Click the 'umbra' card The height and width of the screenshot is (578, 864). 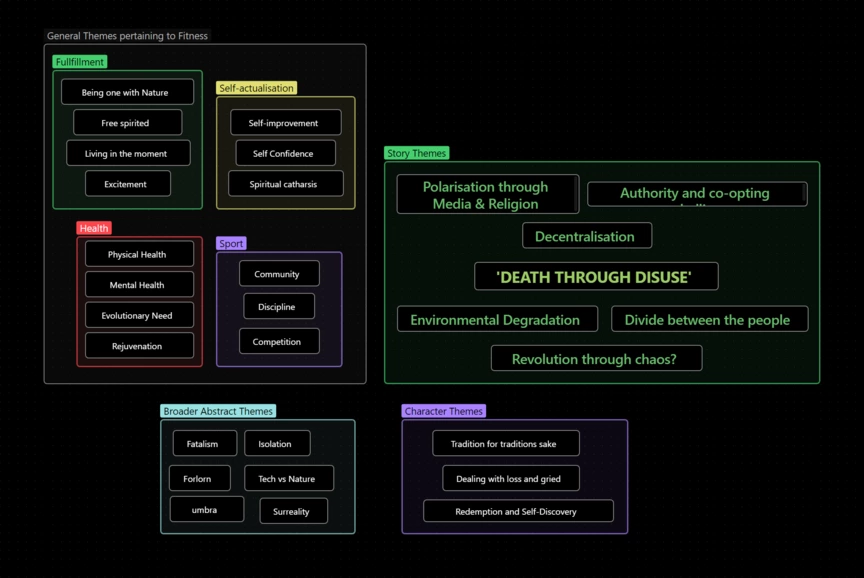coord(207,509)
